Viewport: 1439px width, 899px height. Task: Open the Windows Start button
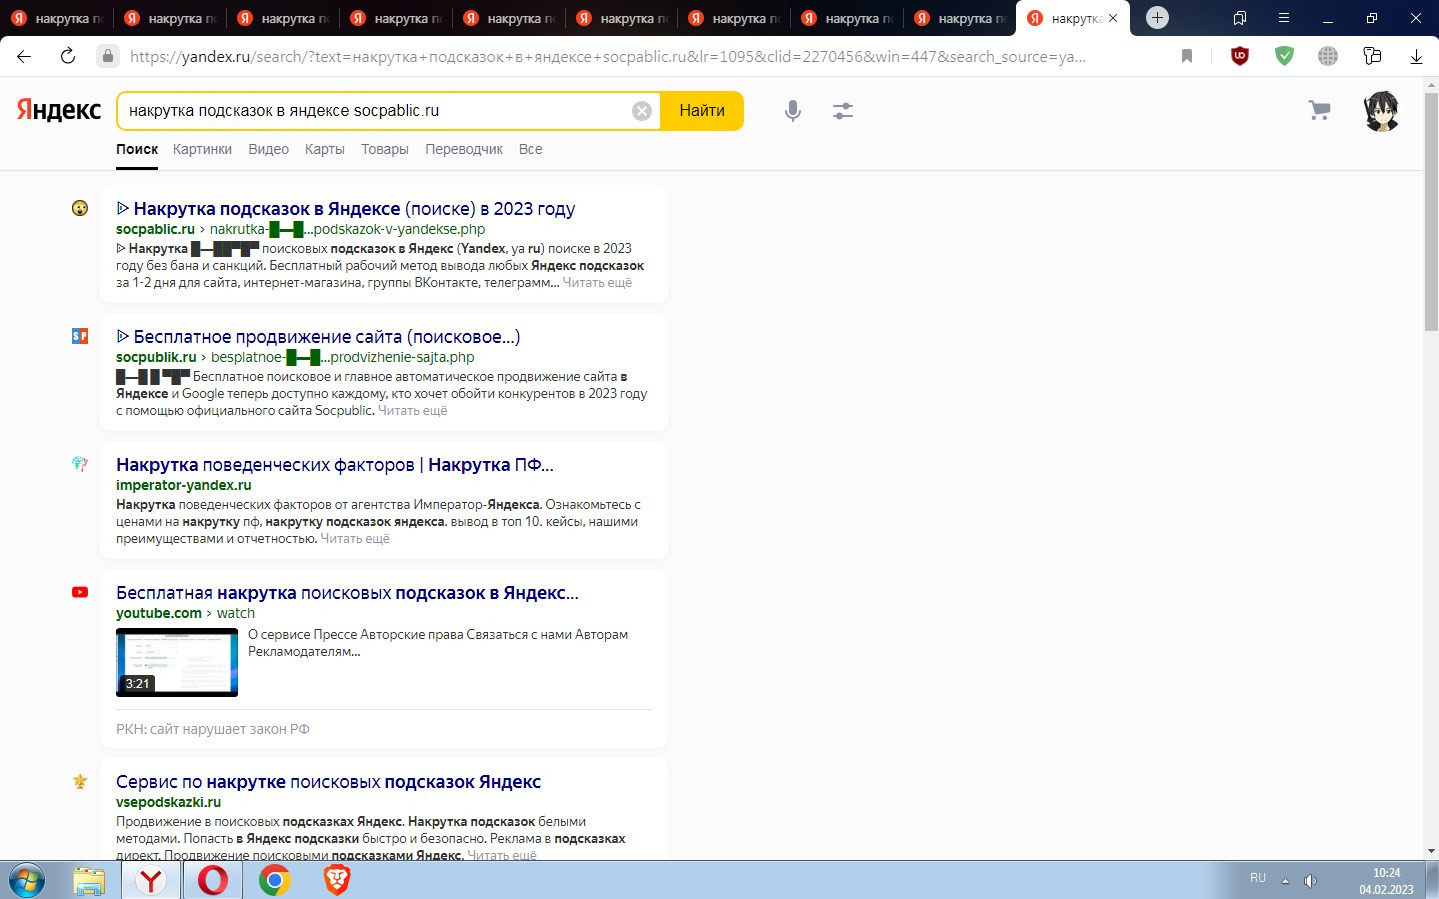click(27, 881)
